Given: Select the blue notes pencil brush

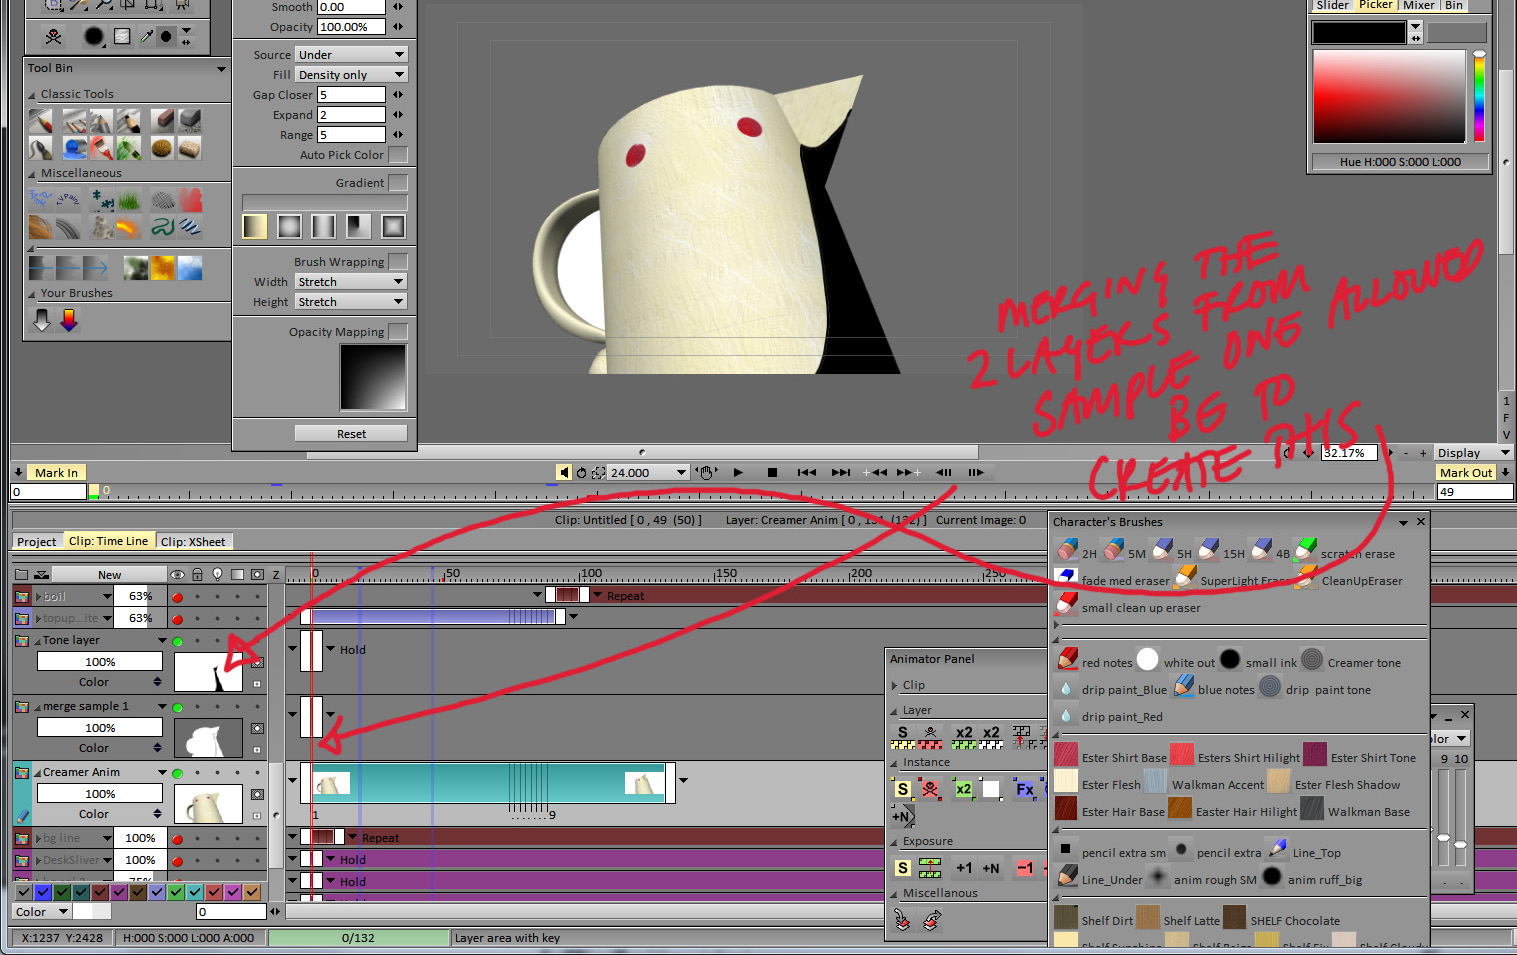Looking at the screenshot, I should (1183, 687).
